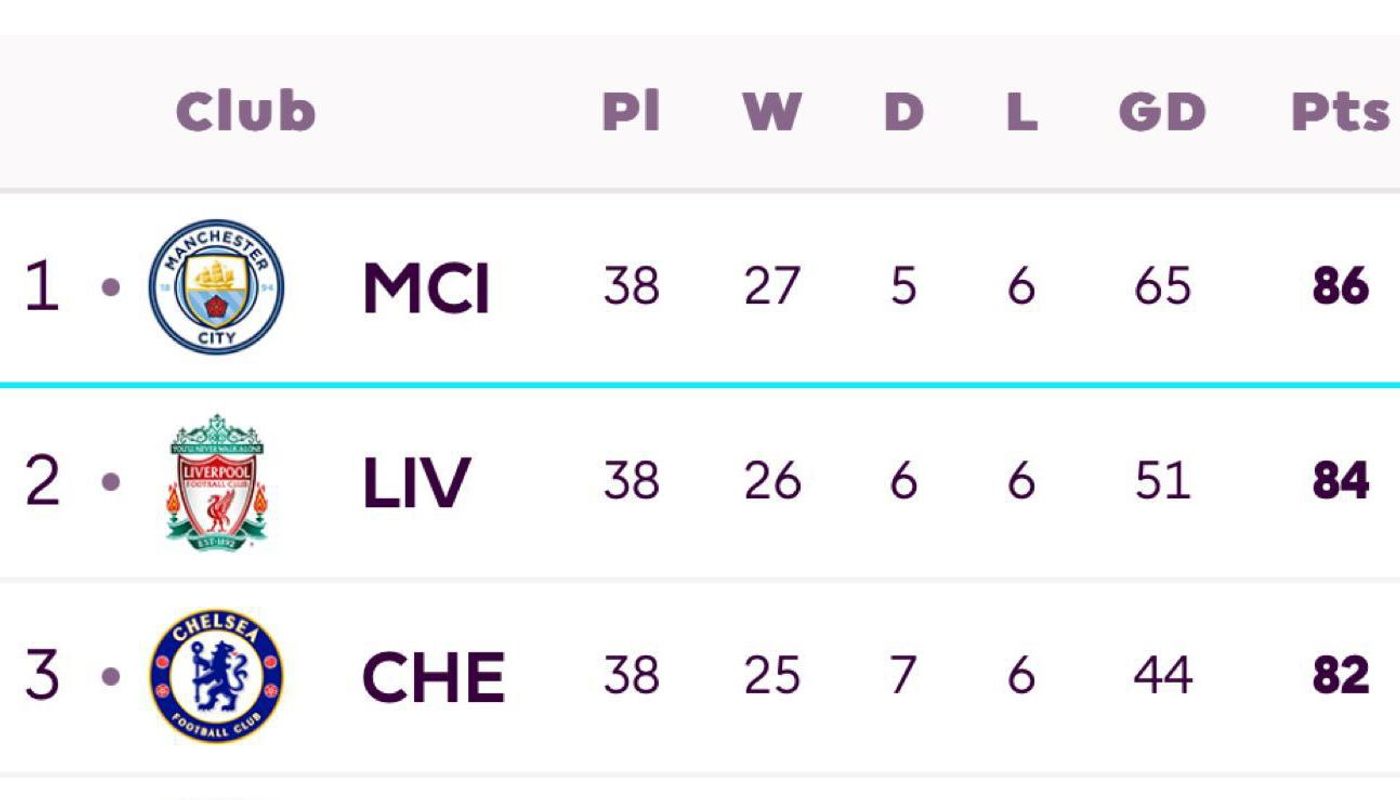This screenshot has height=800, width=1400.
Task: Click the Pl played column header
Action: point(631,111)
